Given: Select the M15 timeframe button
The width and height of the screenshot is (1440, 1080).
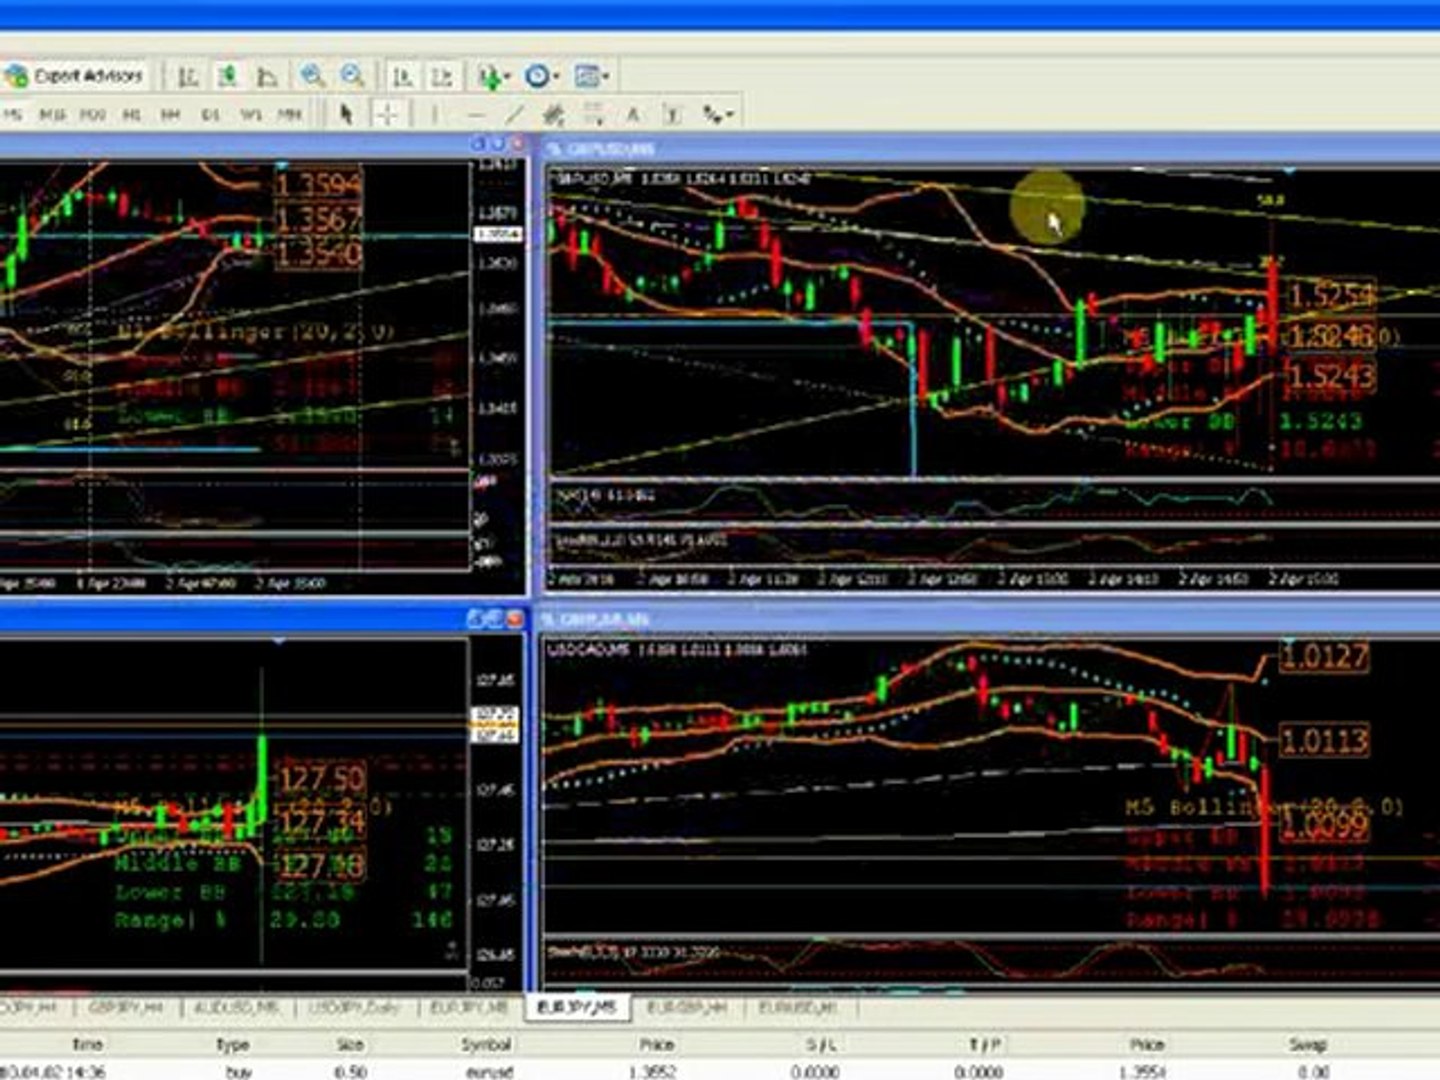Looking at the screenshot, I should coord(52,115).
